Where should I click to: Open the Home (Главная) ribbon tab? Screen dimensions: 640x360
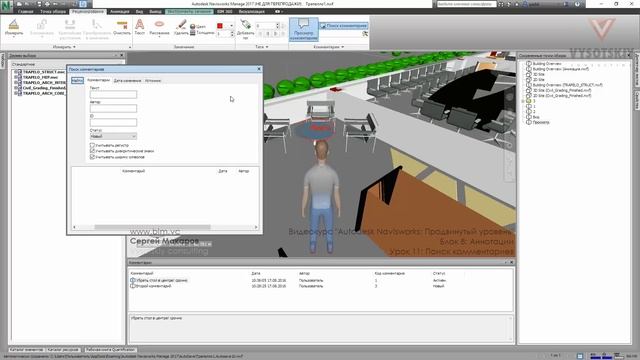[25, 11]
